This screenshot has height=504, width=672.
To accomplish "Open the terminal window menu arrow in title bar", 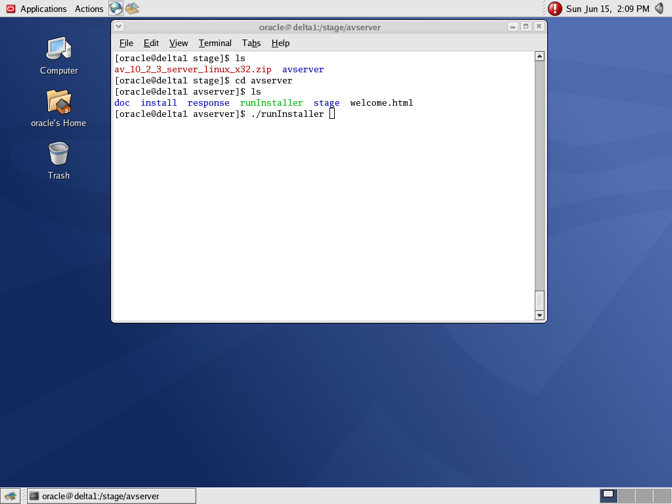I will [119, 27].
